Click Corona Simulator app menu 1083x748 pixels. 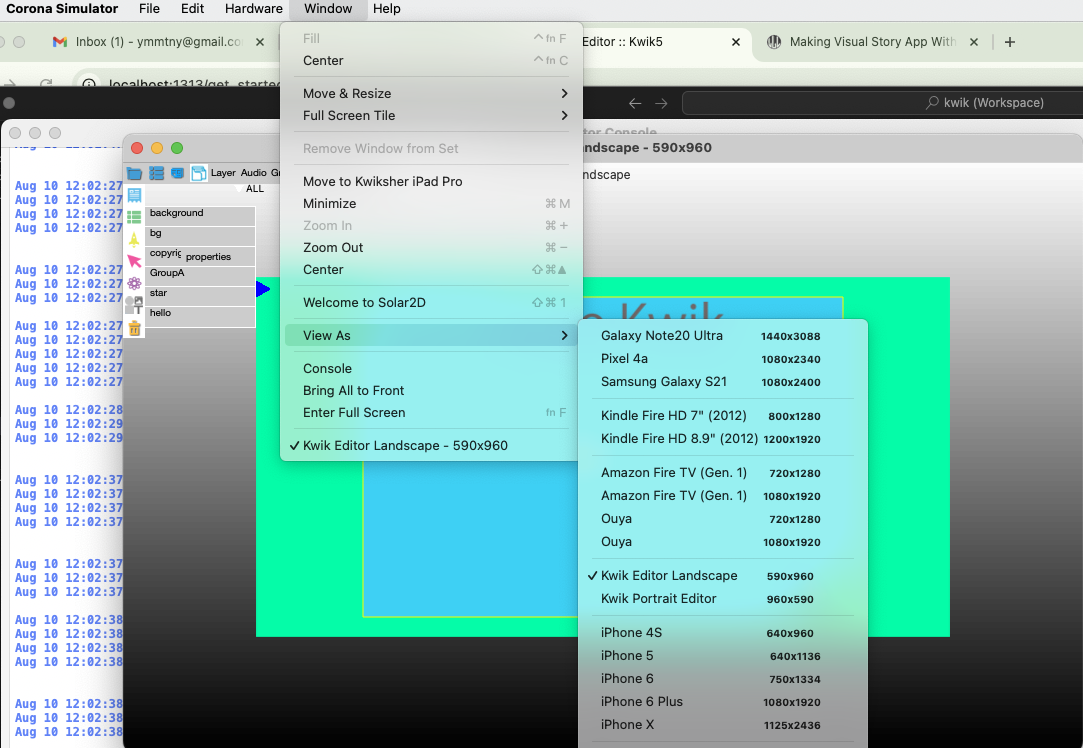click(x=62, y=9)
